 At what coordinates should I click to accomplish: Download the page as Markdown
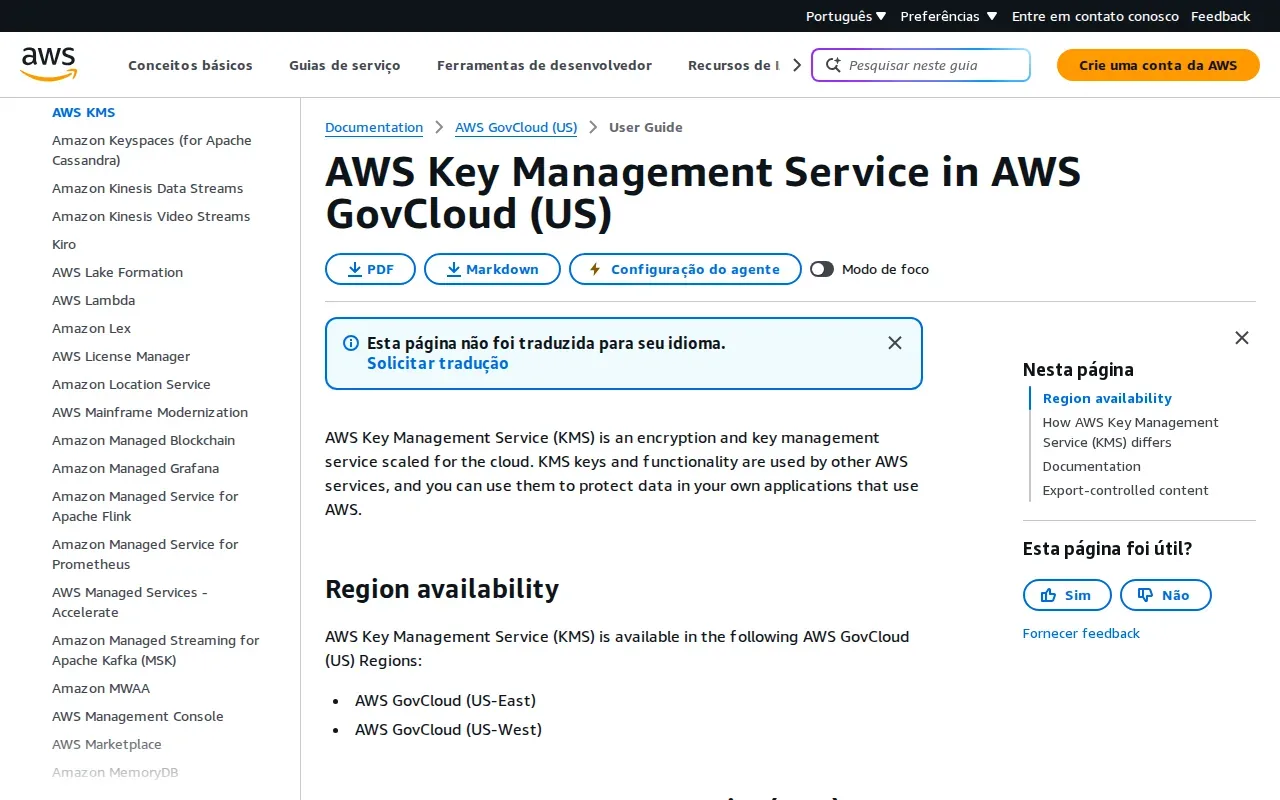(x=492, y=269)
